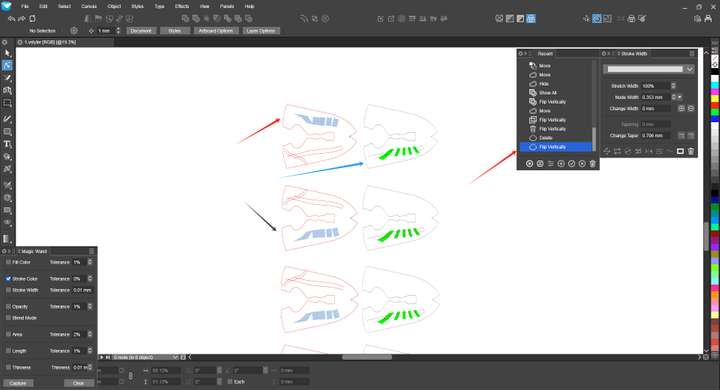This screenshot has height=390, width=720.
Task: Enable the Fill Color checkbox
Action: tap(8, 262)
